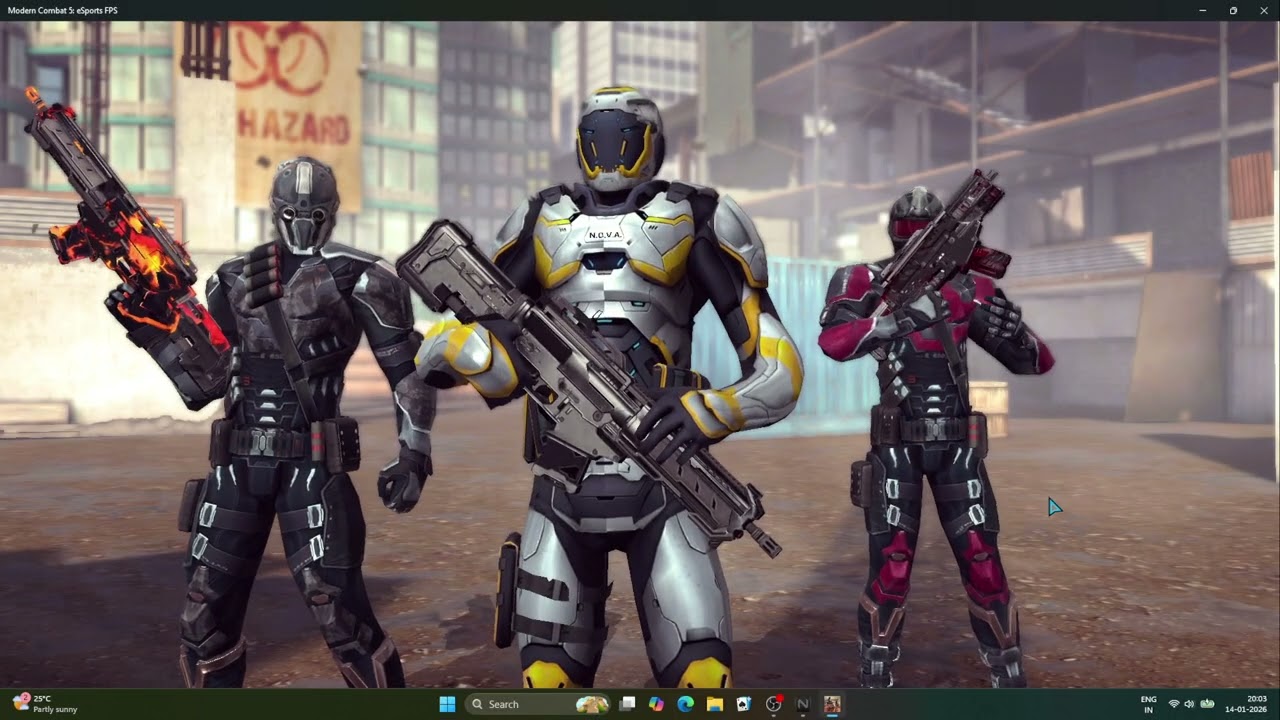1280x720 pixels.
Task: Open File Explorer from the taskbar
Action: coord(714,704)
